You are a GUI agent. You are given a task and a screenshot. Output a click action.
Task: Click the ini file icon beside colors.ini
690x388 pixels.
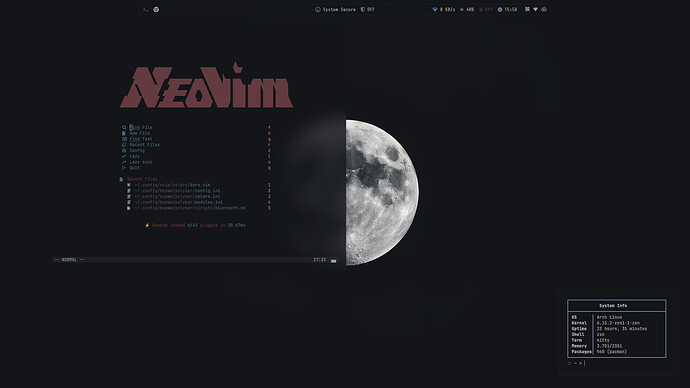pos(128,197)
